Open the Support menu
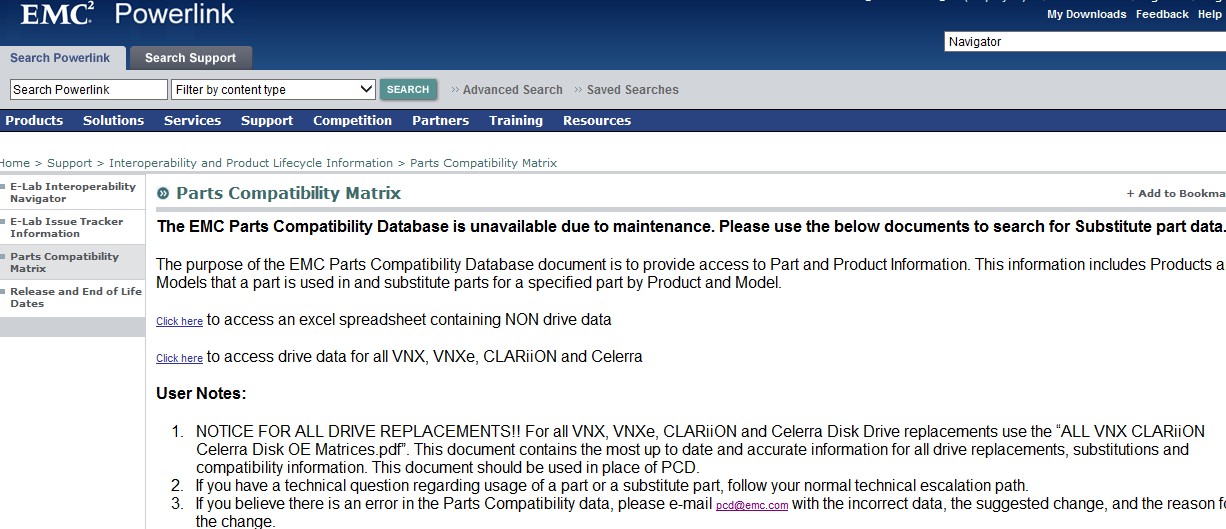 click(267, 121)
